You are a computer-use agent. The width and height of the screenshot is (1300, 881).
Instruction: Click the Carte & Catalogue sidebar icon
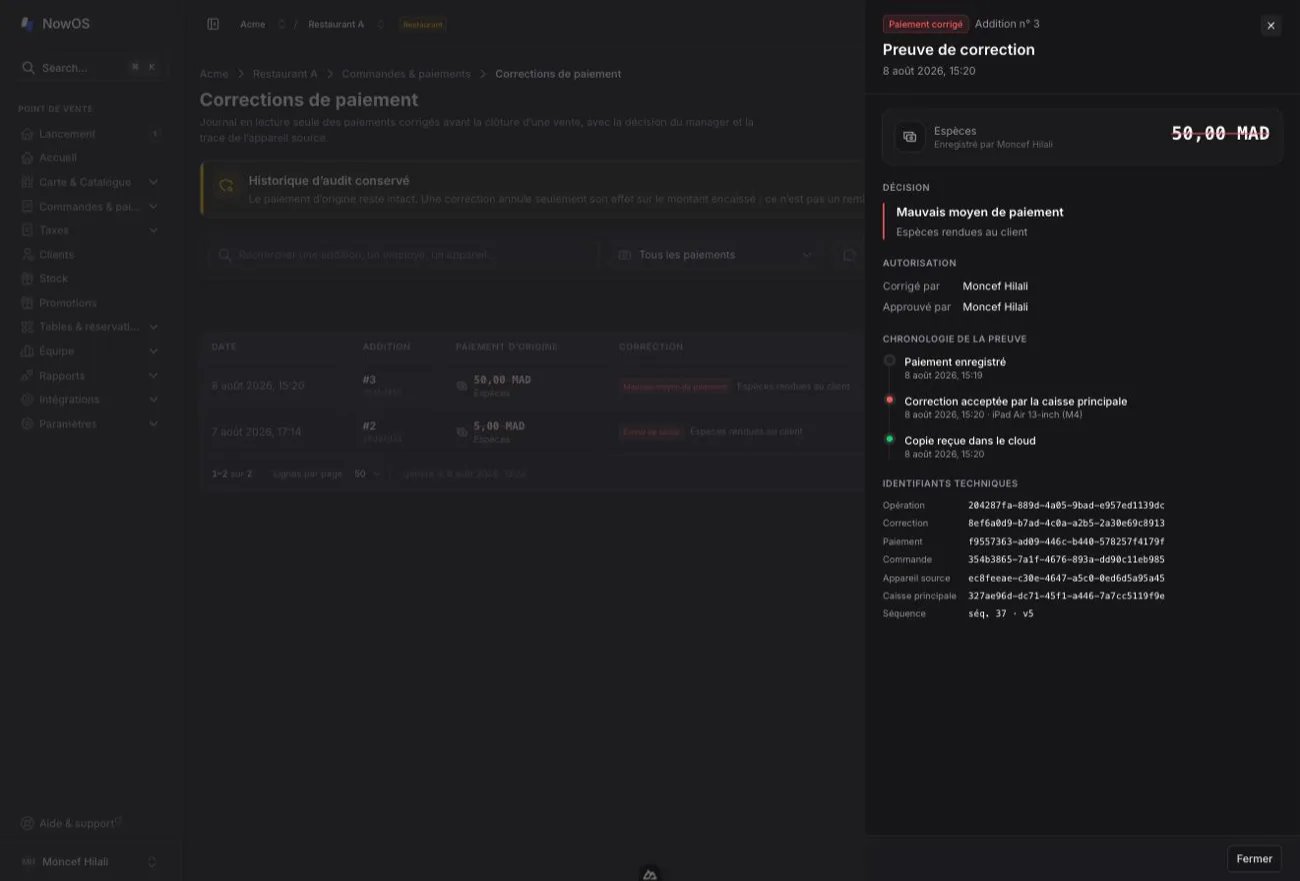(28, 182)
